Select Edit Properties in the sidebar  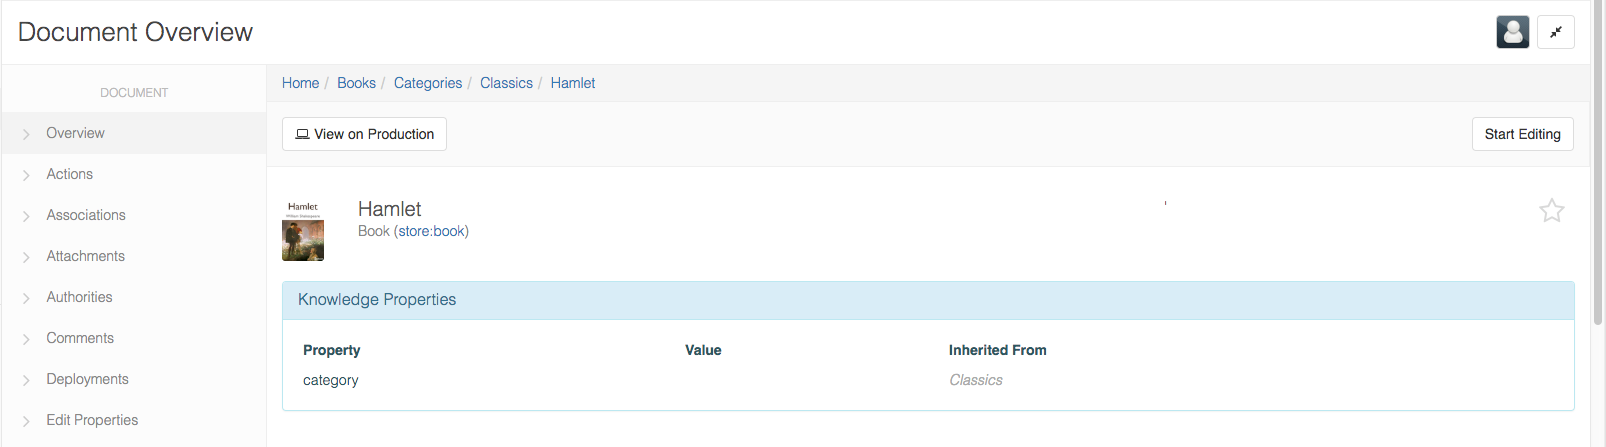click(92, 420)
